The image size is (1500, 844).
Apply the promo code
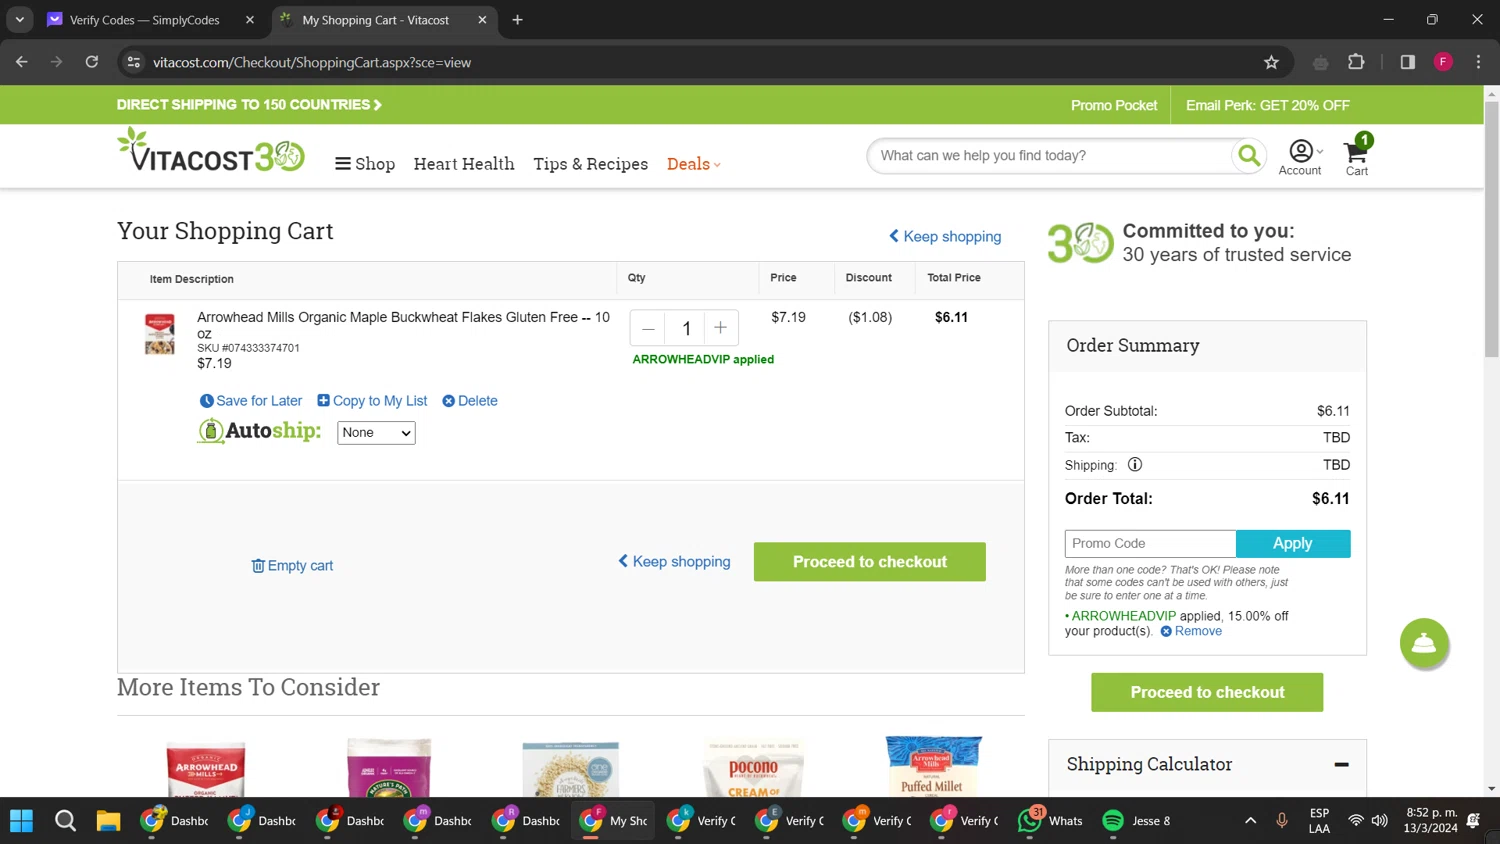1293,543
